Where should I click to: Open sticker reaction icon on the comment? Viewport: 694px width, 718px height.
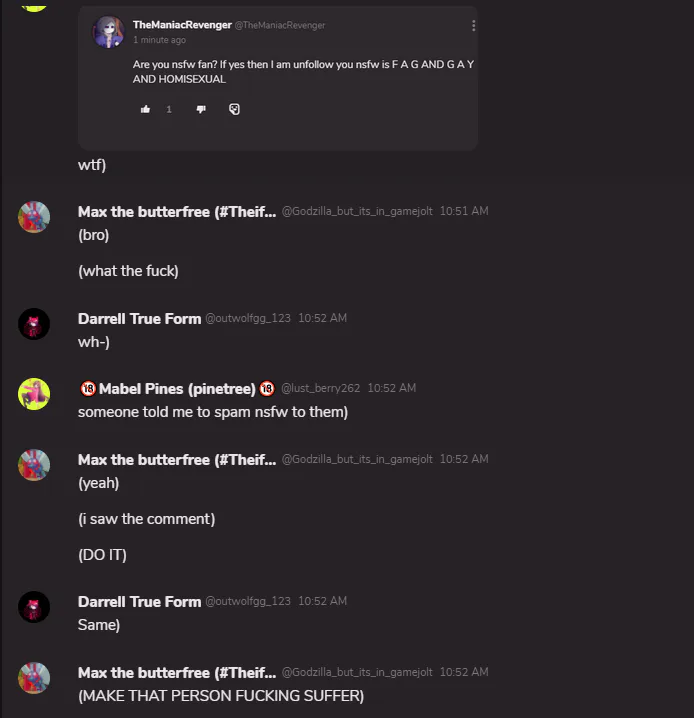(234, 109)
